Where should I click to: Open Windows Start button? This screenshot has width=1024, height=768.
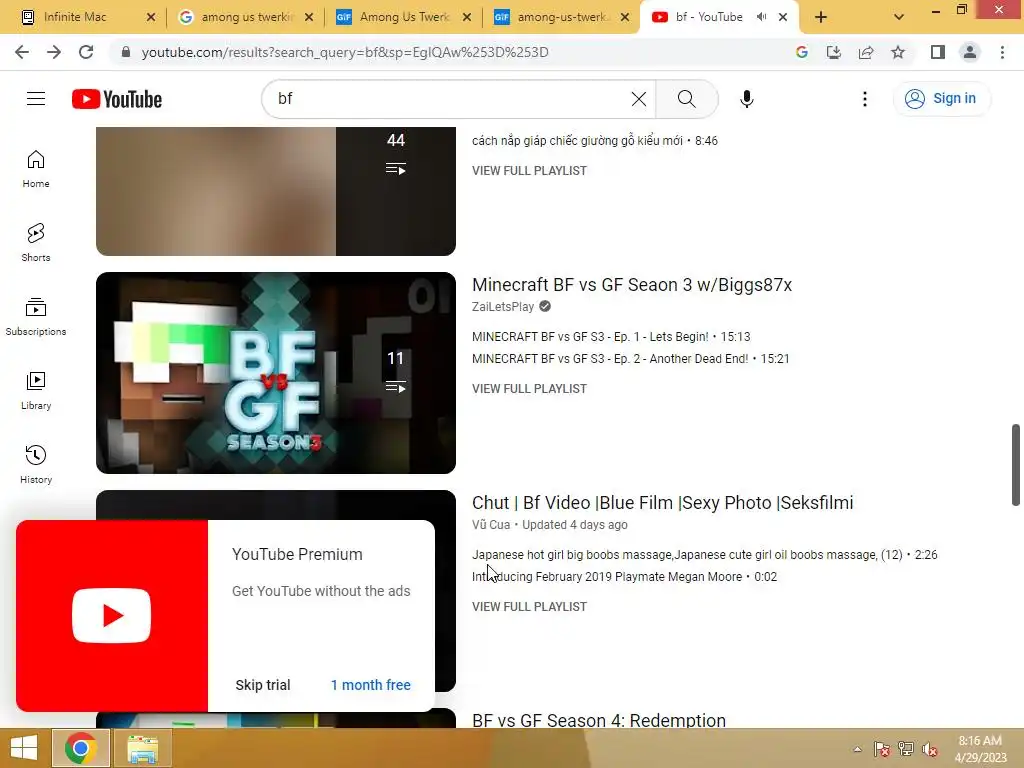point(24,748)
